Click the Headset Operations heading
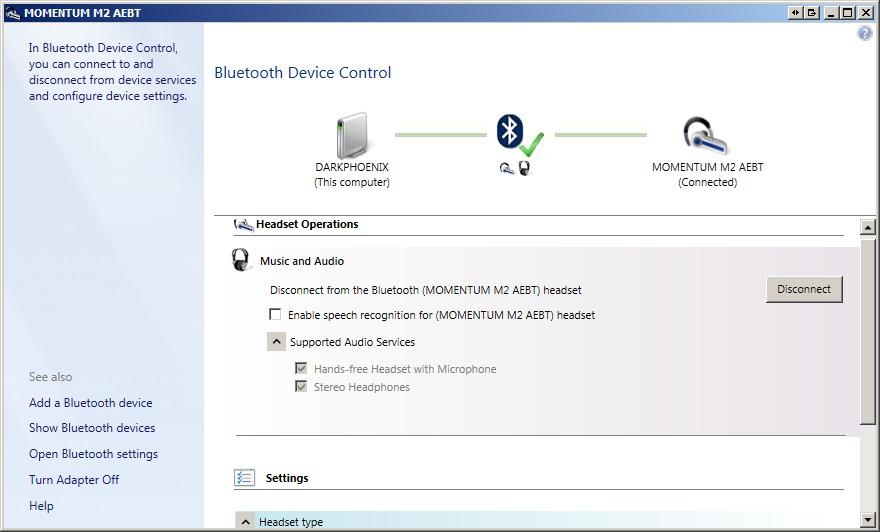This screenshot has width=880, height=532. [x=307, y=224]
